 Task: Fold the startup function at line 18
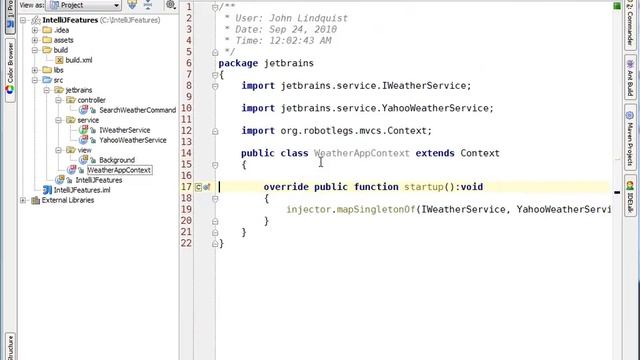215,199
